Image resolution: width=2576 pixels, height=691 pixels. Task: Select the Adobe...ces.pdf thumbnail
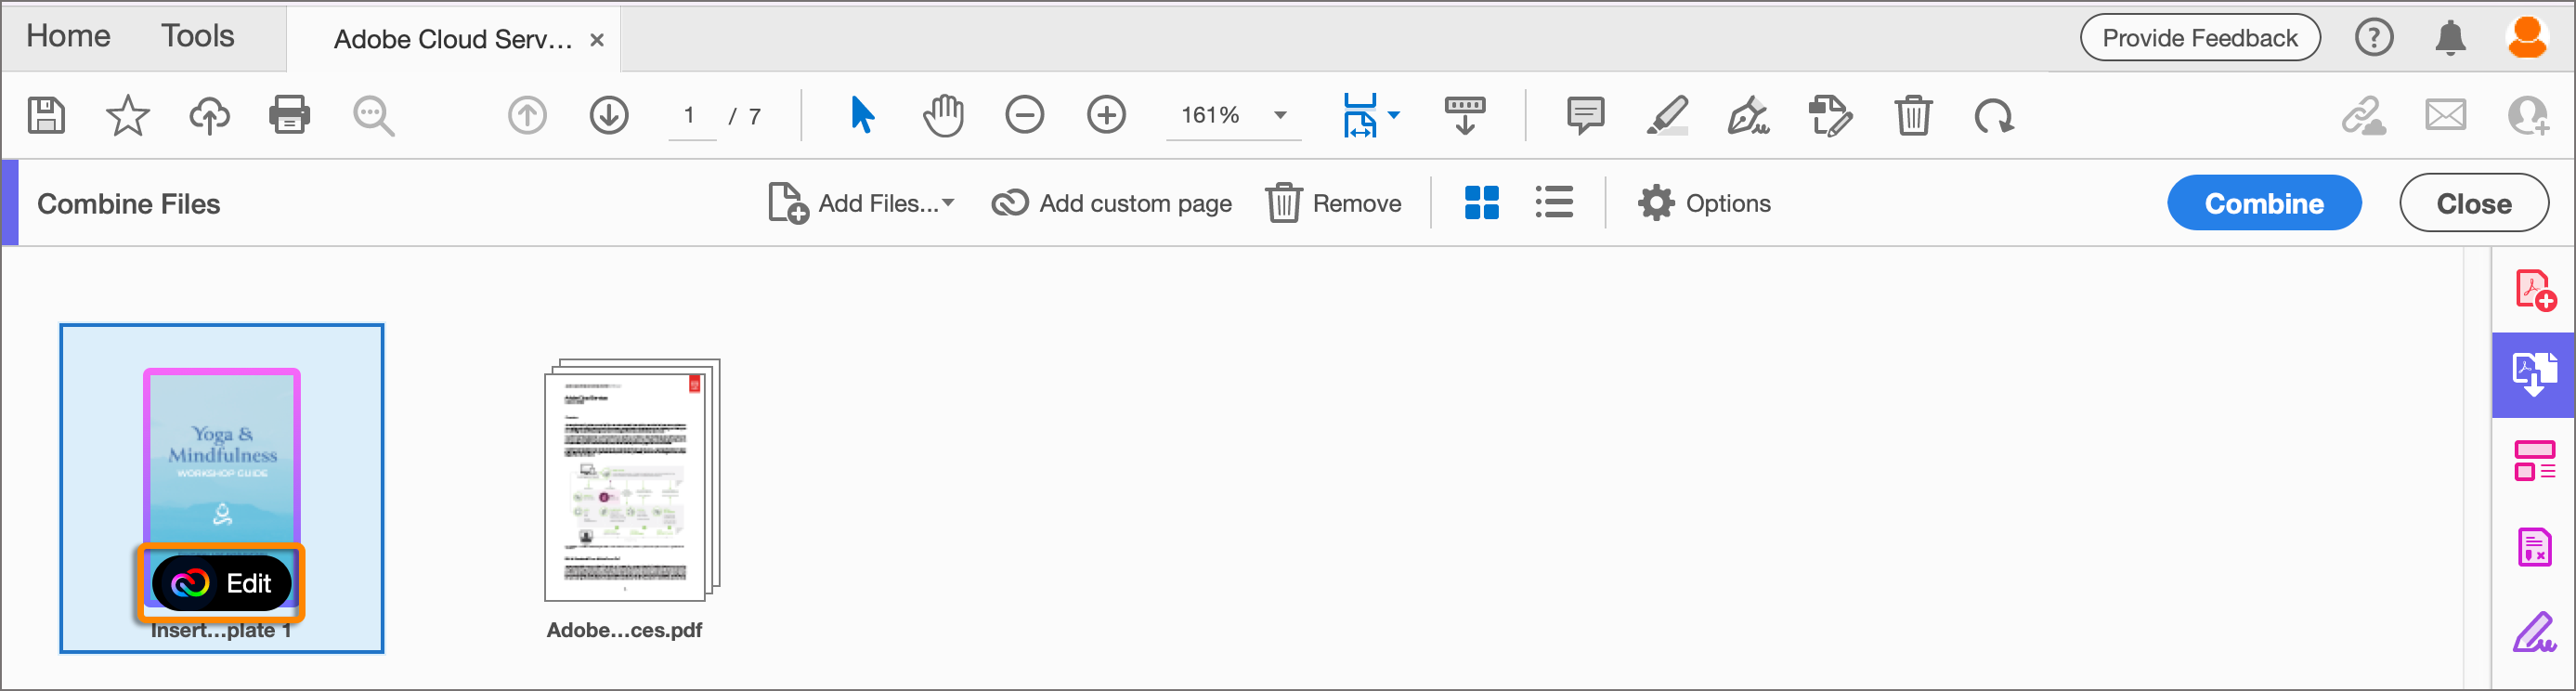[x=632, y=480]
